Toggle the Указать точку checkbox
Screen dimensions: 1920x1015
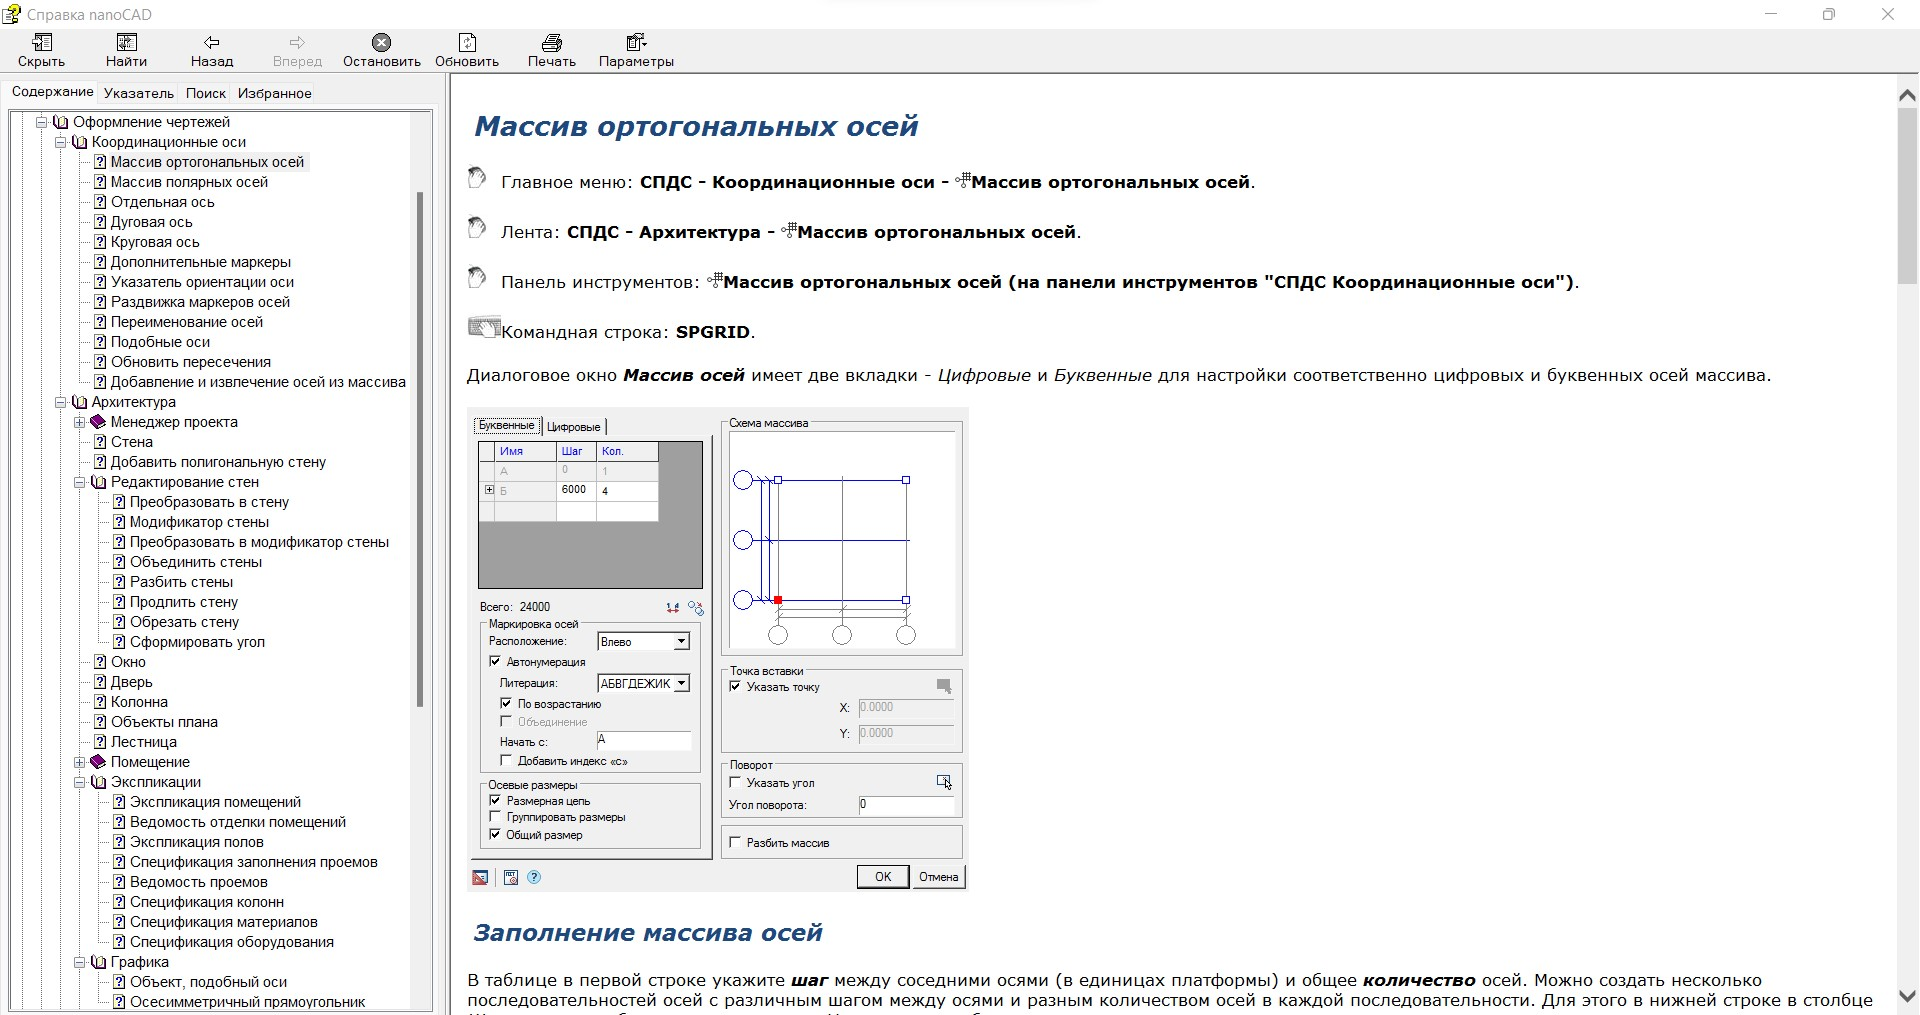(x=735, y=686)
